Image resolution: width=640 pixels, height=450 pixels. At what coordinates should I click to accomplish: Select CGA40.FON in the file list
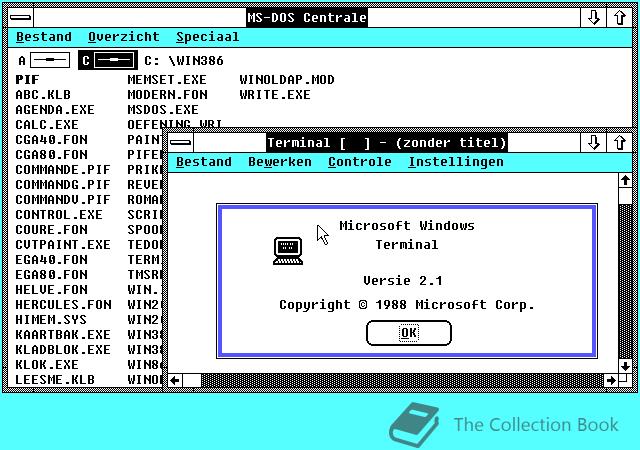pyautogui.click(x=51, y=140)
